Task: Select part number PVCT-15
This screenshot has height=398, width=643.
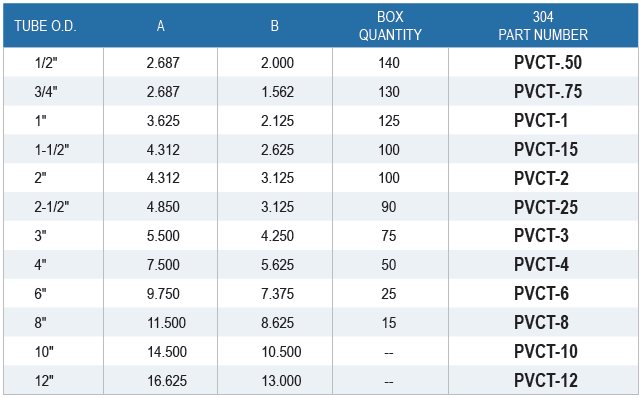Action: (546, 150)
